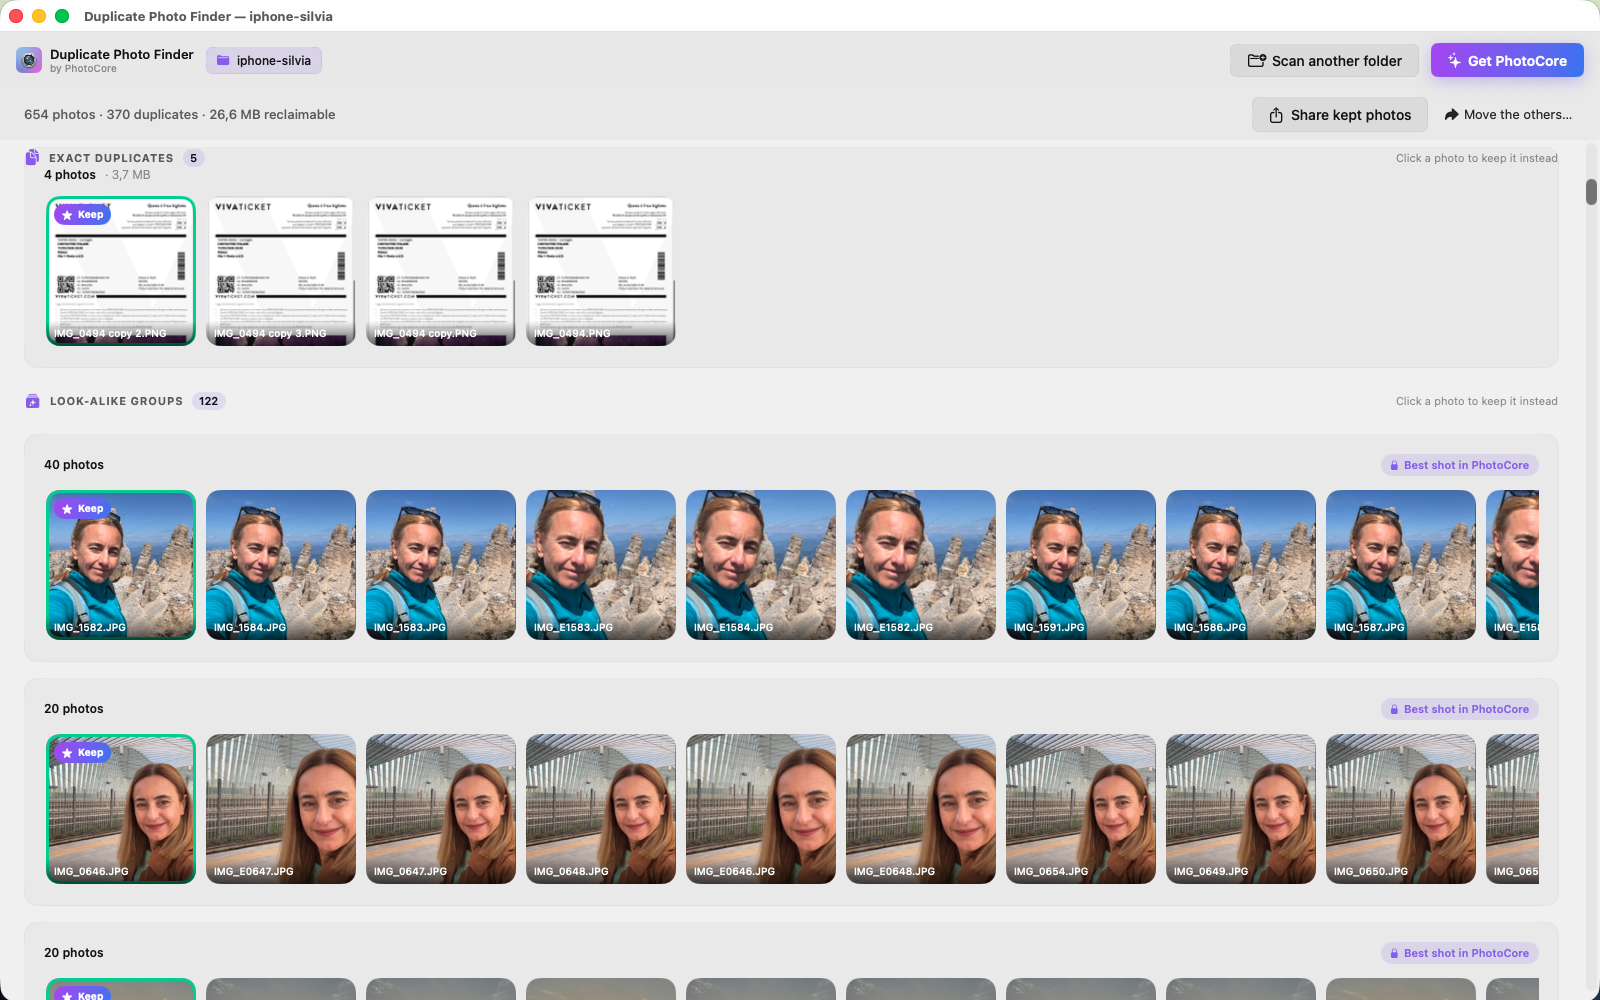Viewport: 1600px width, 1000px height.
Task: Select thumbnail IMG_0494.PNG
Action: [601, 271]
